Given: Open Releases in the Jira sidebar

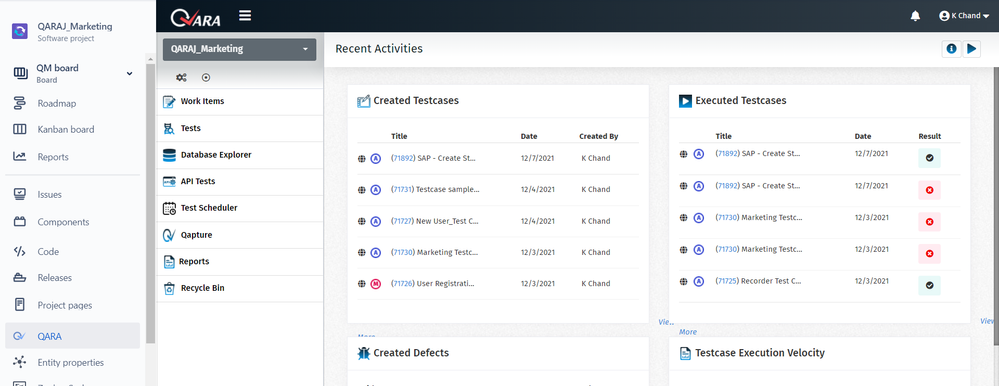Looking at the screenshot, I should click(54, 278).
